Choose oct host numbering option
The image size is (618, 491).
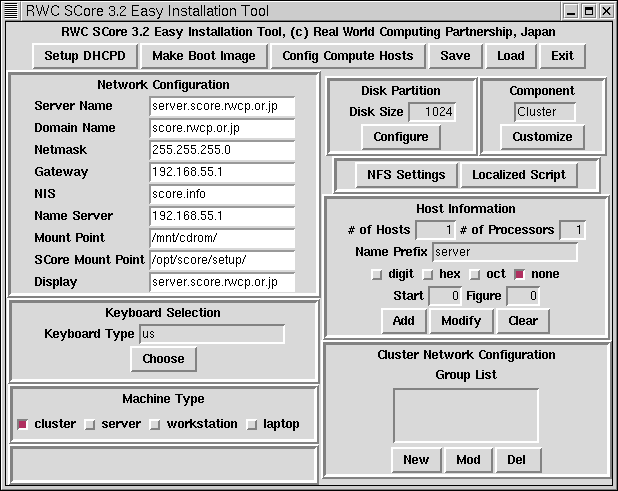pyautogui.click(x=475, y=274)
